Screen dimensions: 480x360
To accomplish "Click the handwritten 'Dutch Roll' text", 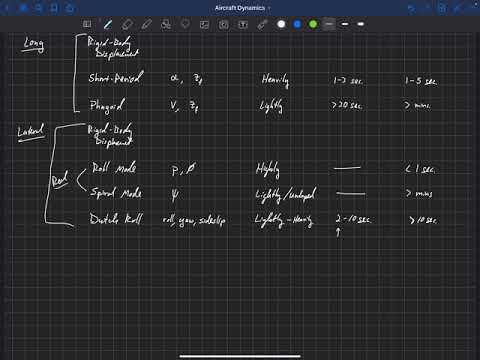I will tap(116, 219).
